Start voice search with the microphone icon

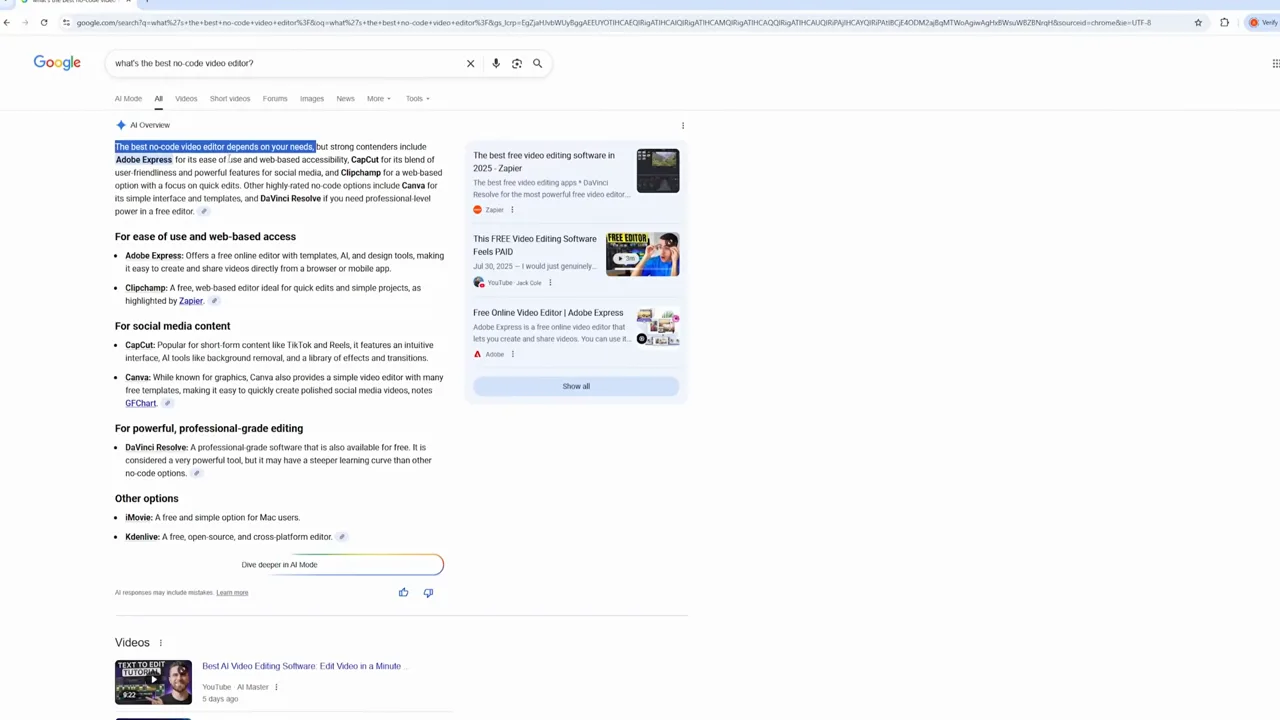coord(496,63)
